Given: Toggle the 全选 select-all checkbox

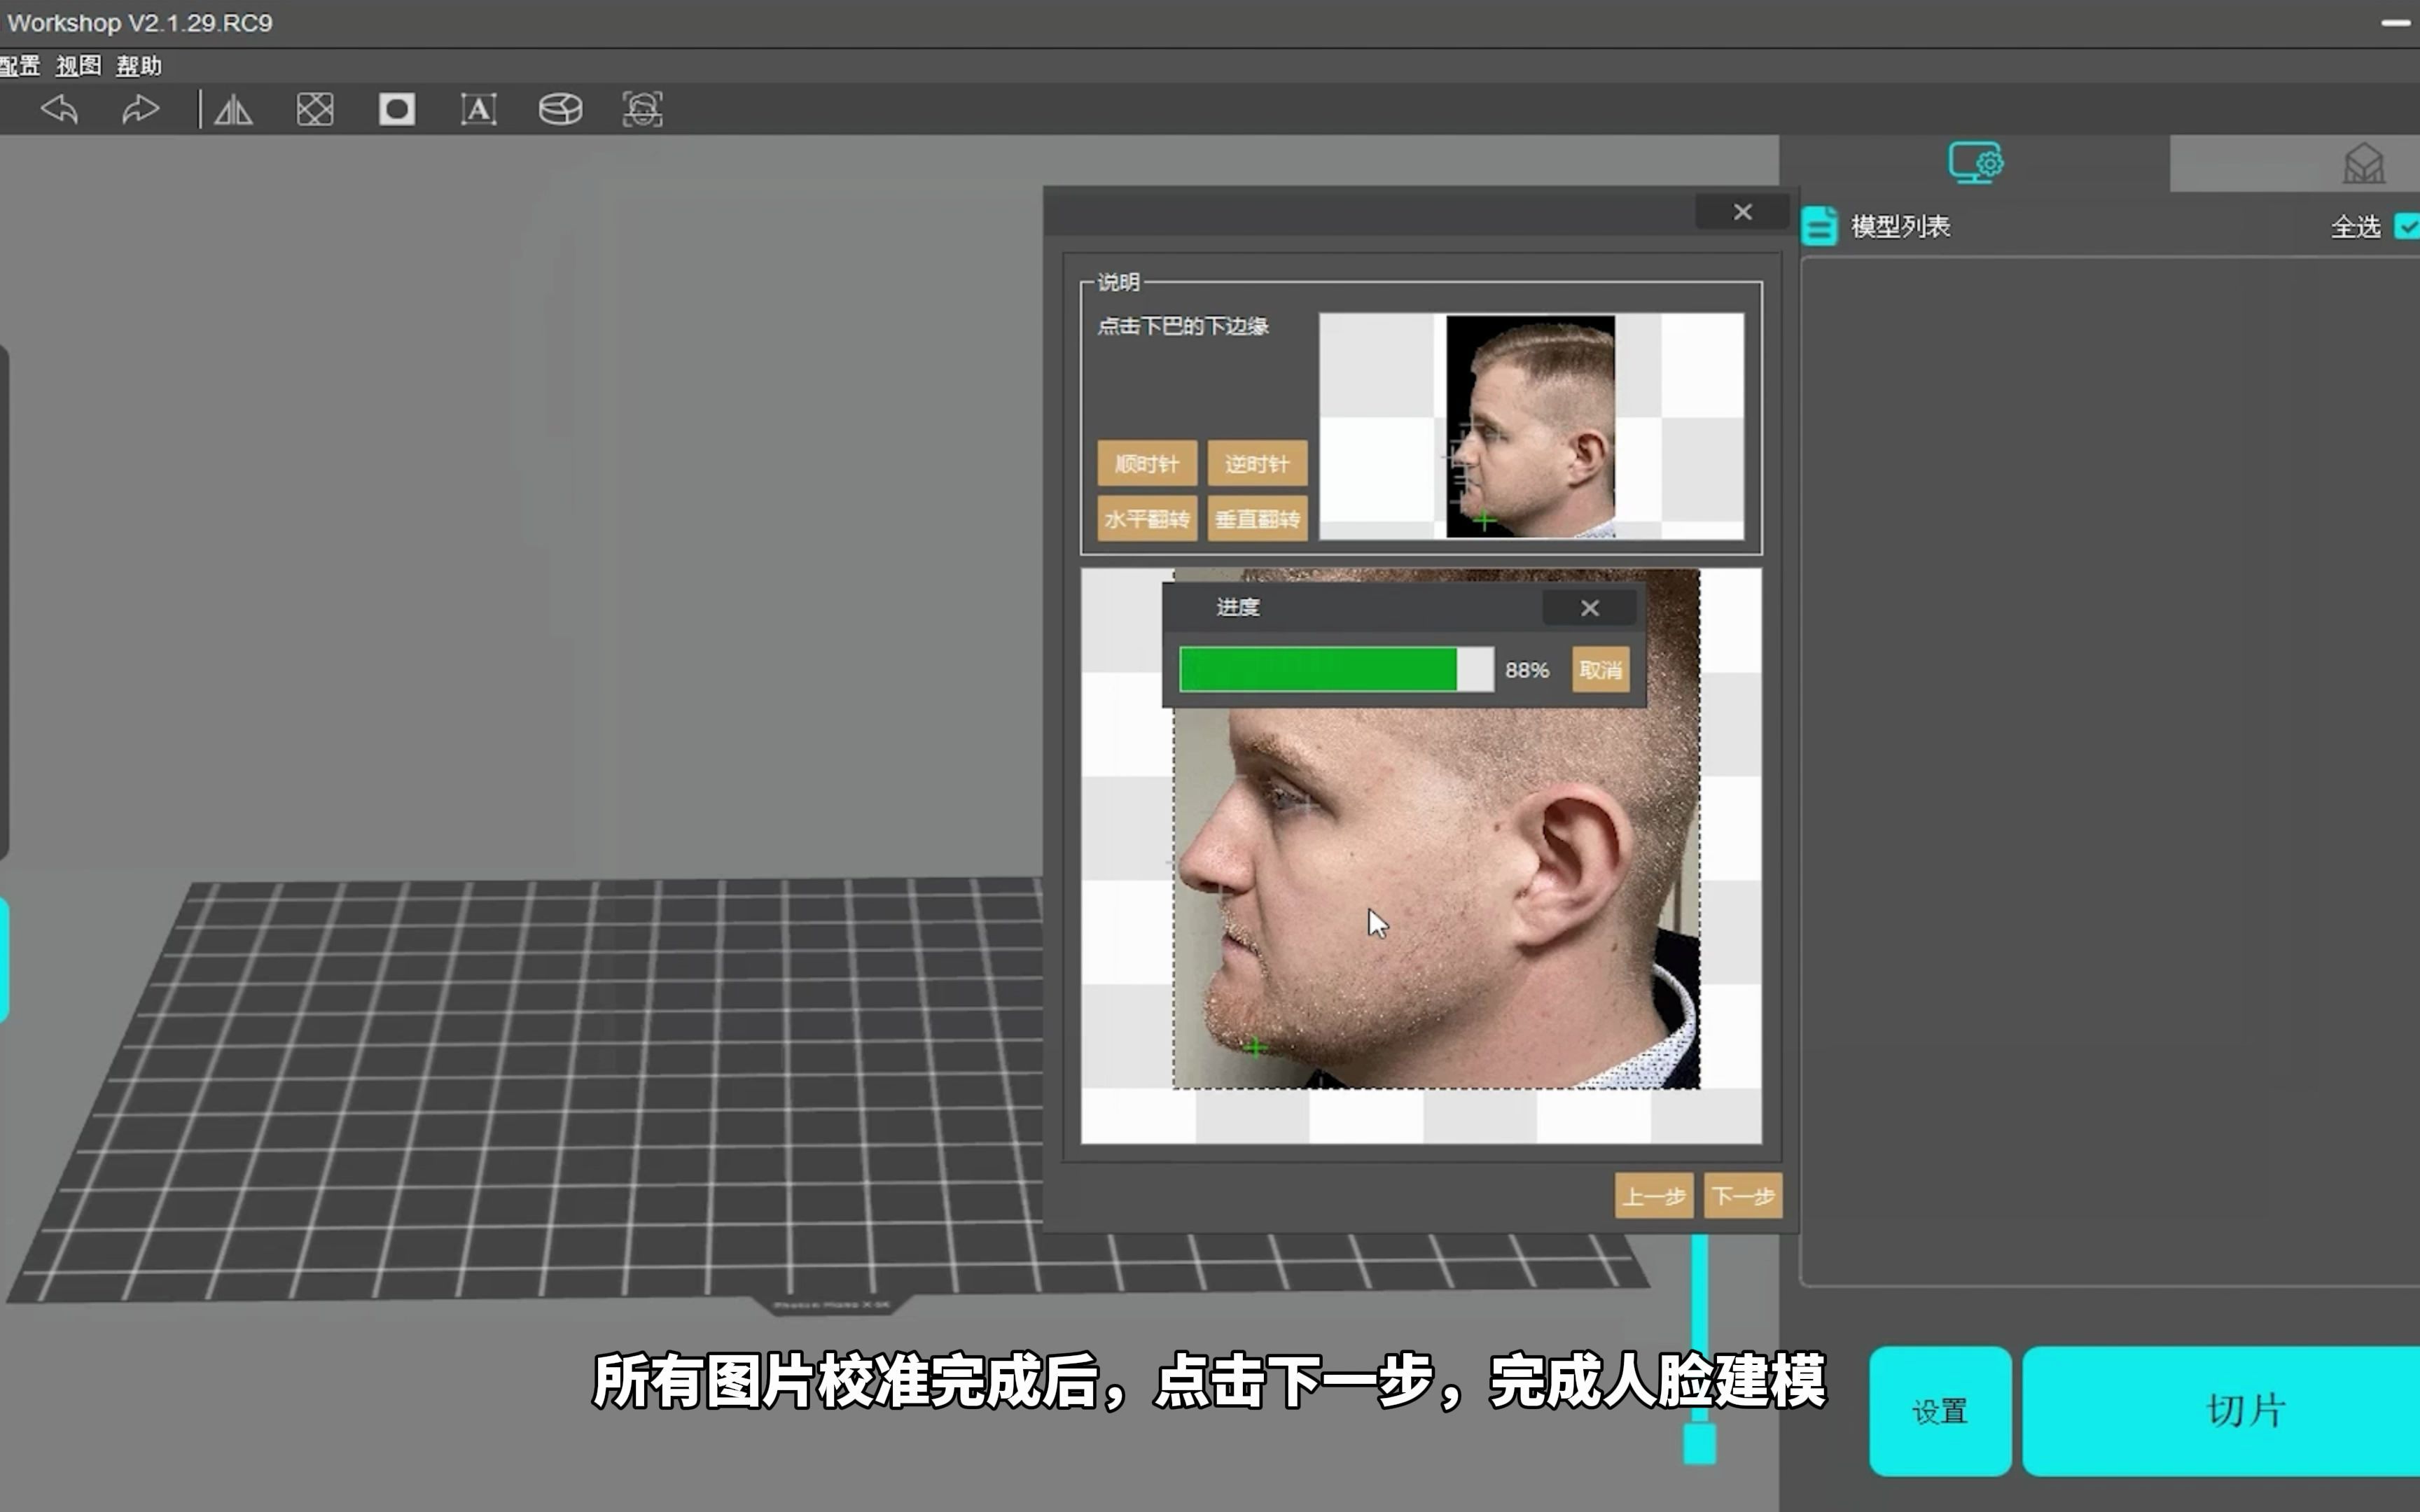Looking at the screenshot, I should (x=2408, y=226).
